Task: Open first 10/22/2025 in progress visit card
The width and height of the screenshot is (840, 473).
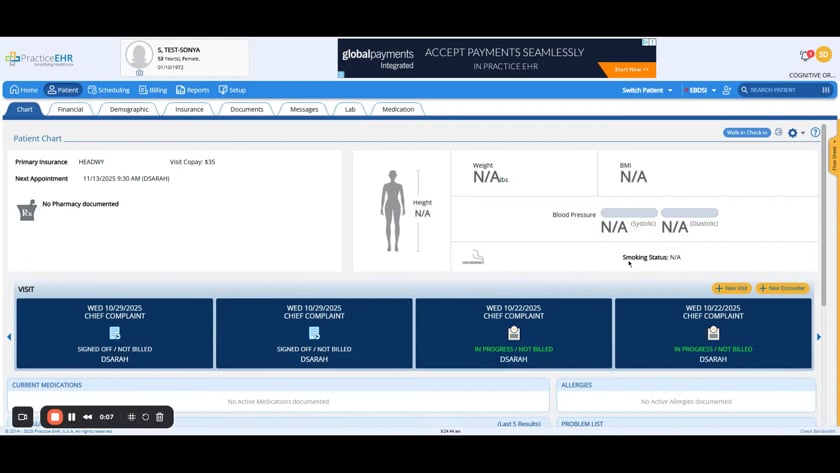Action: click(514, 333)
